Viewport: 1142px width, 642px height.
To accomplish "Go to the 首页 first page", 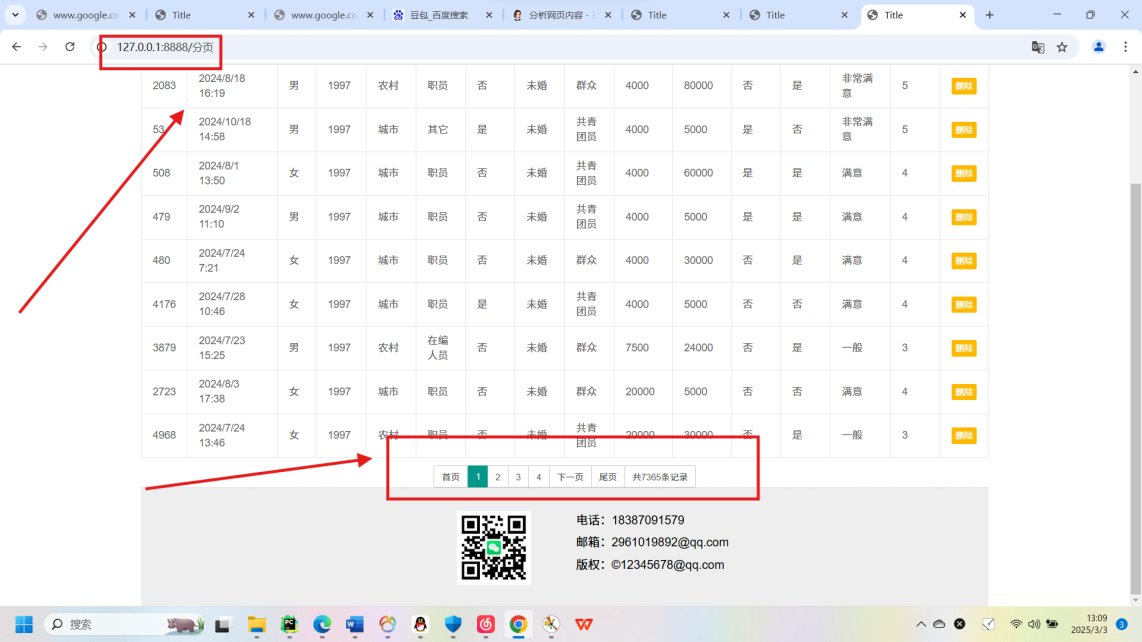I will tap(451, 477).
